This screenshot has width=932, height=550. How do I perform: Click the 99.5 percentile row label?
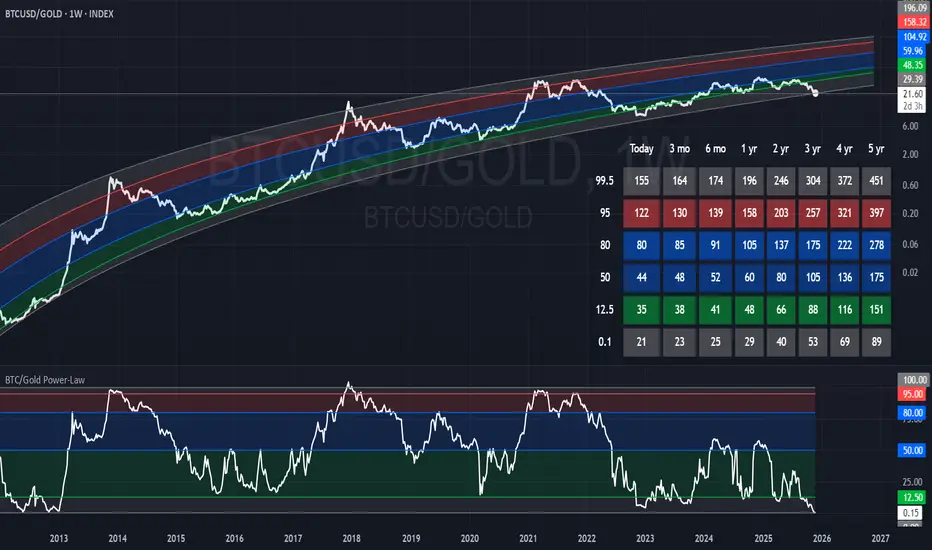604,181
